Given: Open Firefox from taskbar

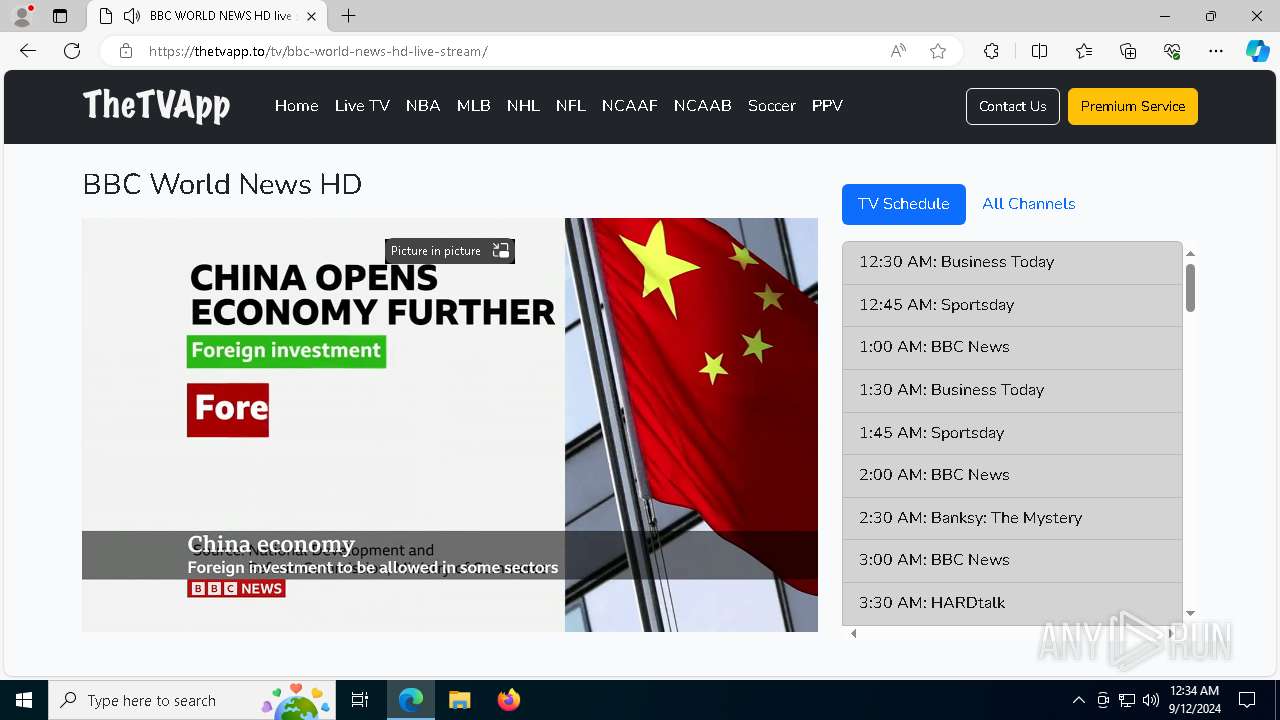Looking at the screenshot, I should 509,700.
